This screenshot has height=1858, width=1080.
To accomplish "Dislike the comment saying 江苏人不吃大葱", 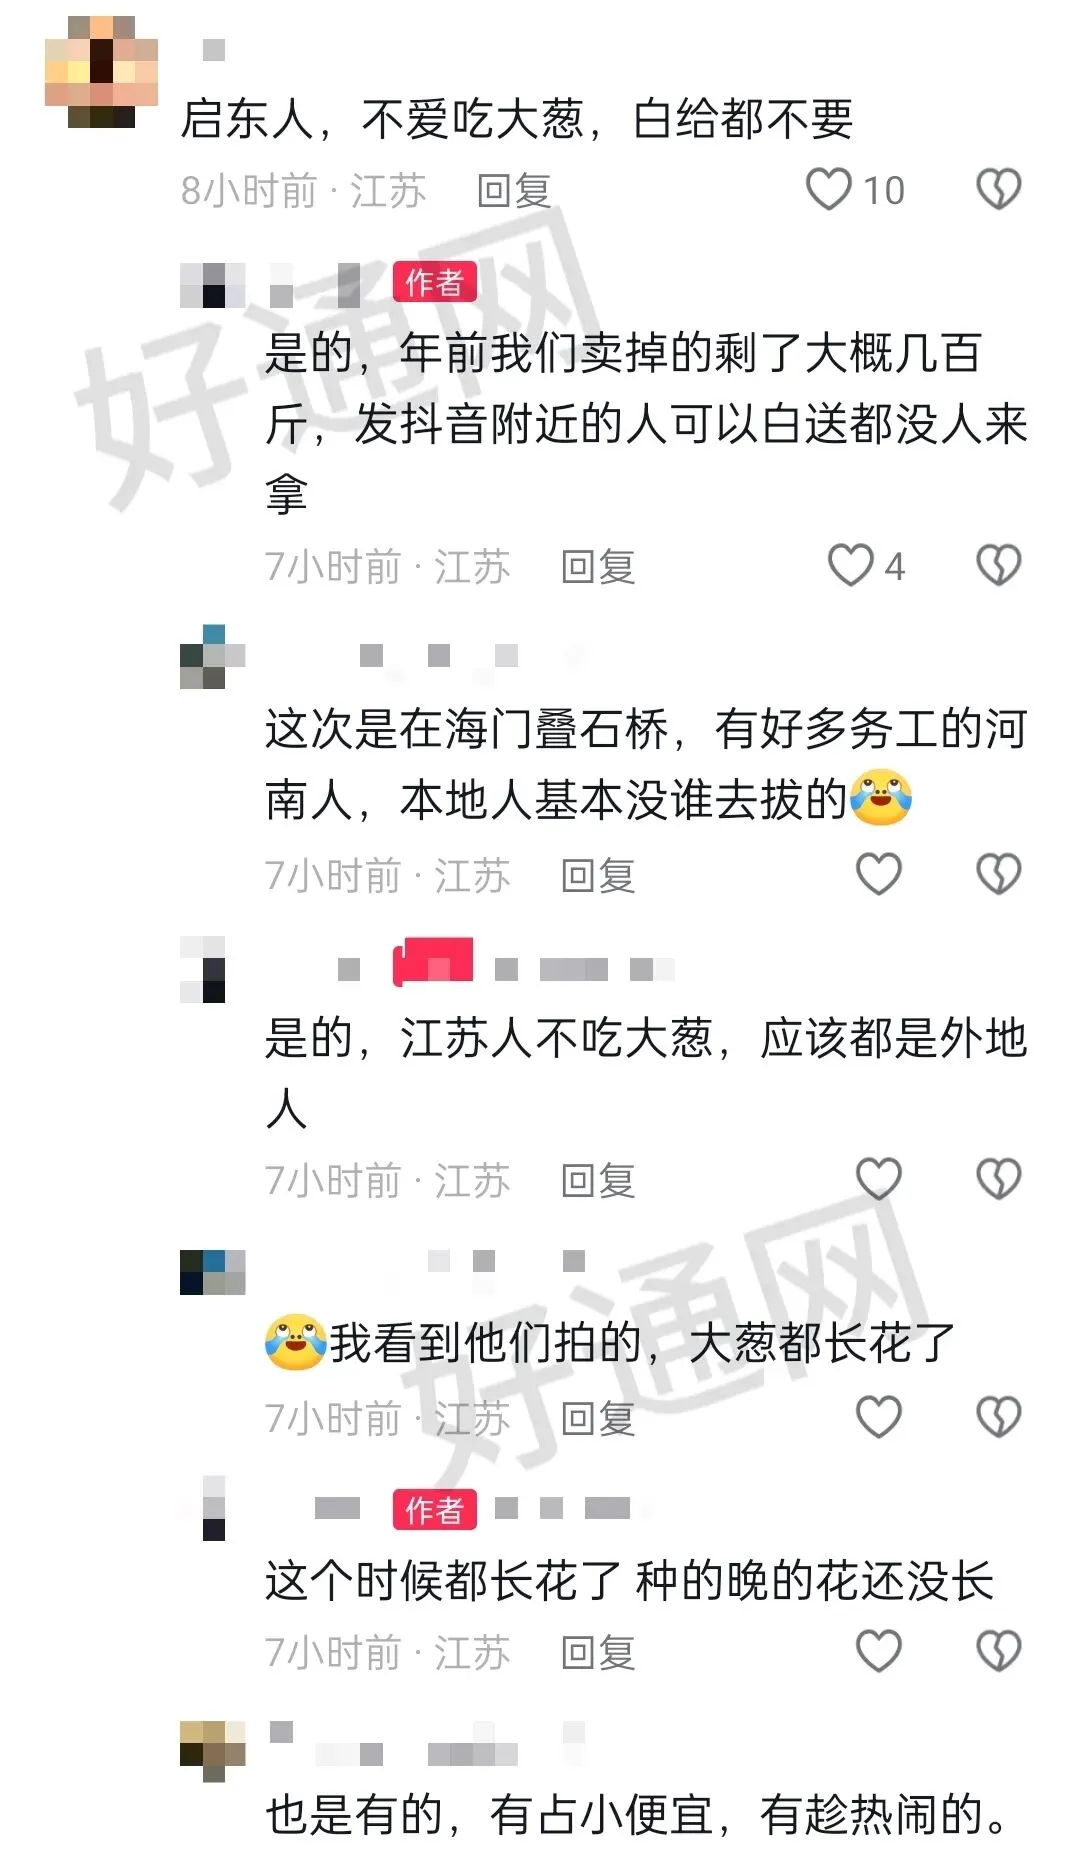I will click(x=998, y=1180).
